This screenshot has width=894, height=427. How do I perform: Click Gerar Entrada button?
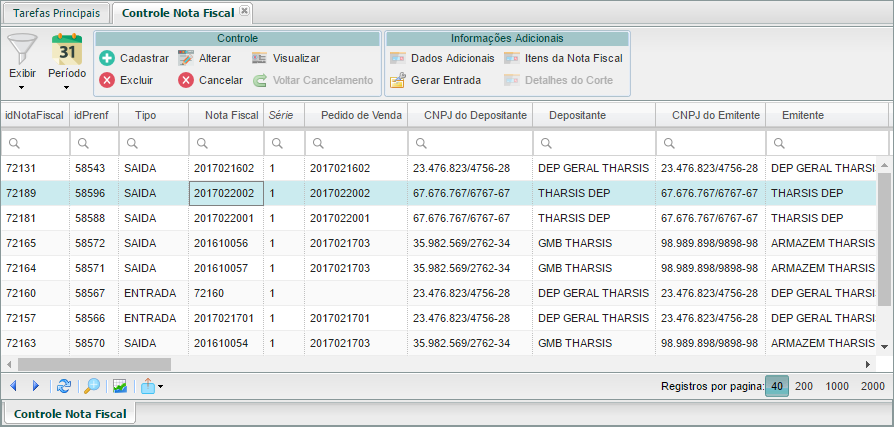(x=435, y=80)
